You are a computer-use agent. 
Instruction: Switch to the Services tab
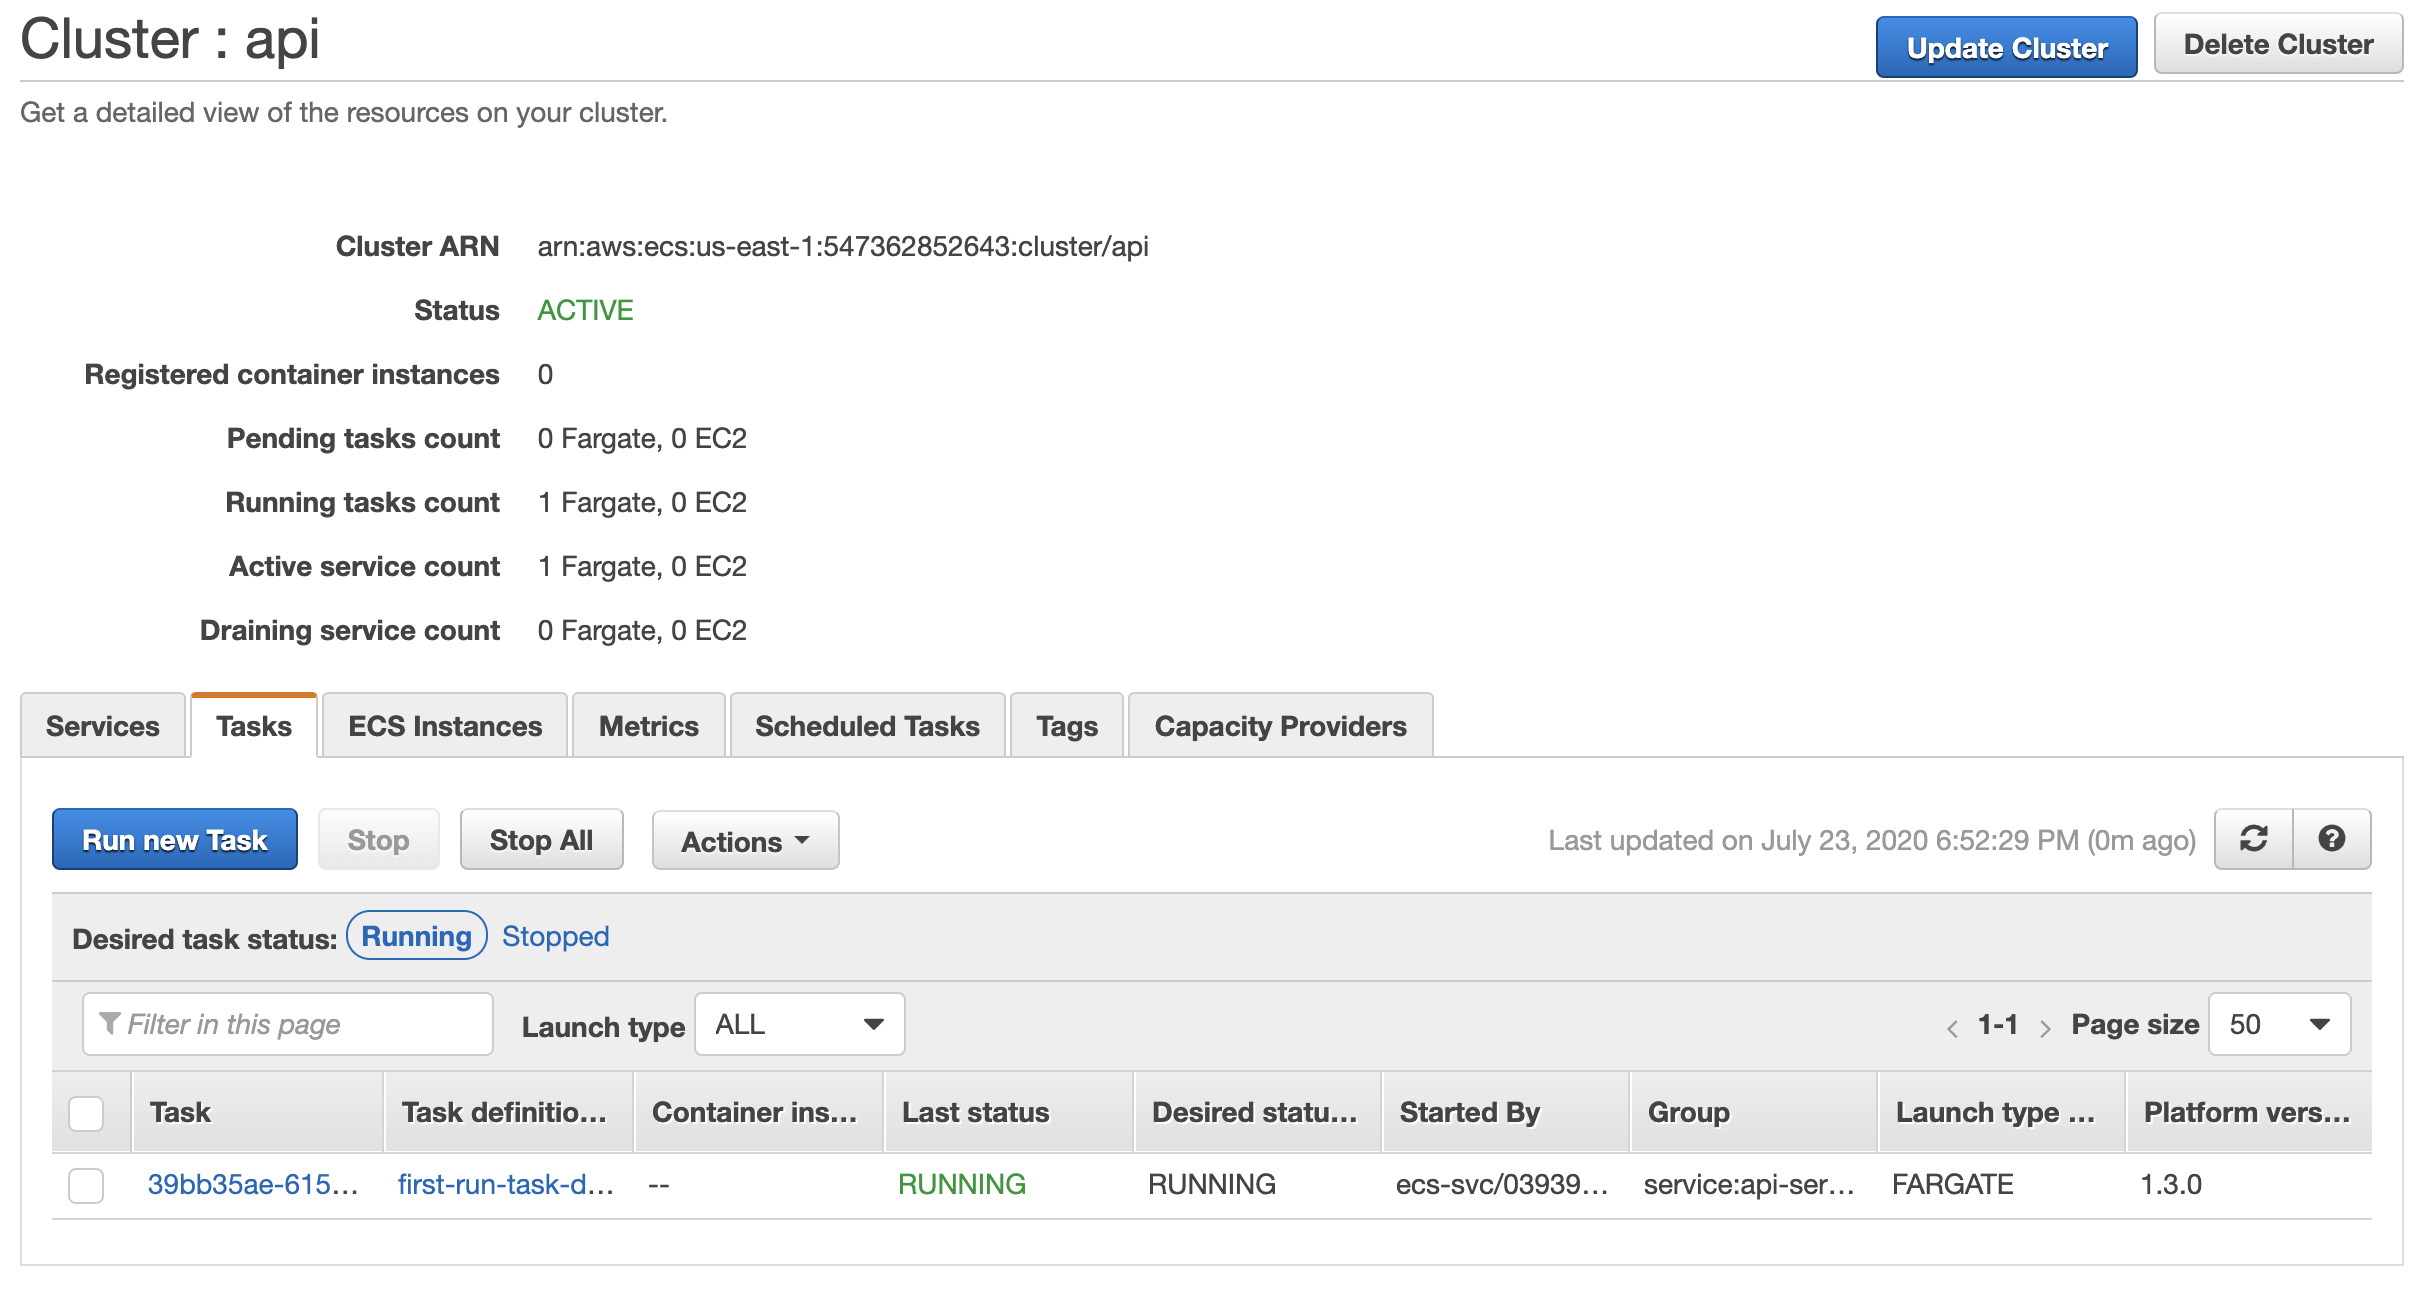pos(103,726)
